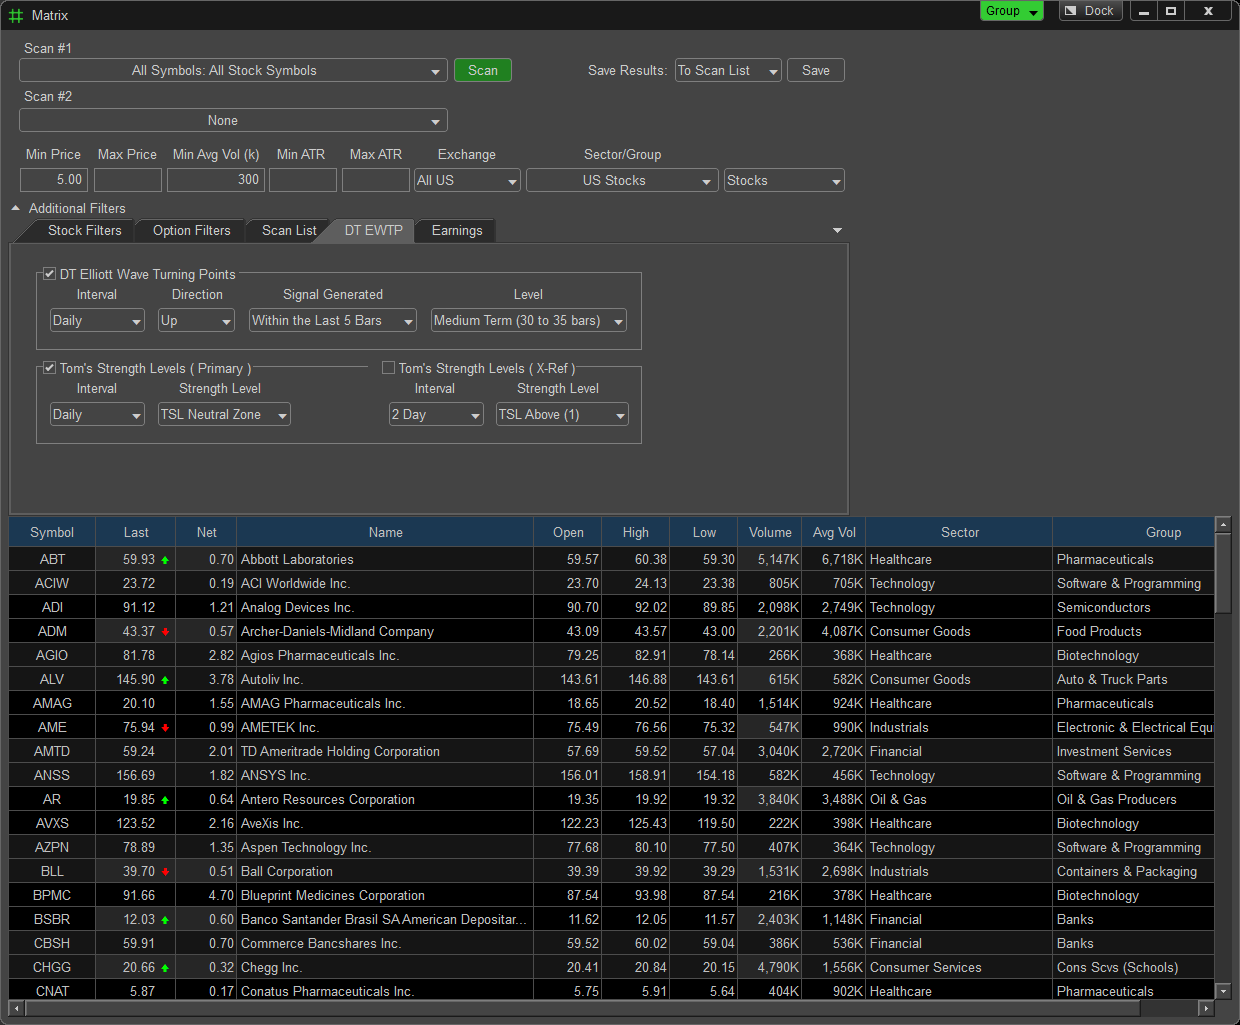Click the red down arrow next to ADM last price

pos(165,632)
